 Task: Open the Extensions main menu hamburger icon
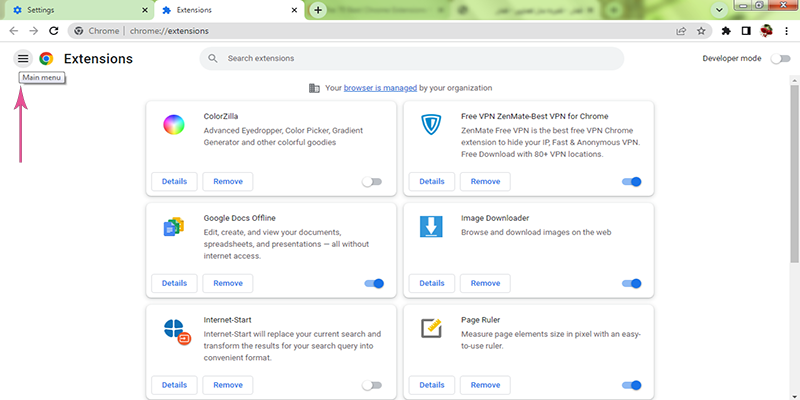(x=23, y=59)
